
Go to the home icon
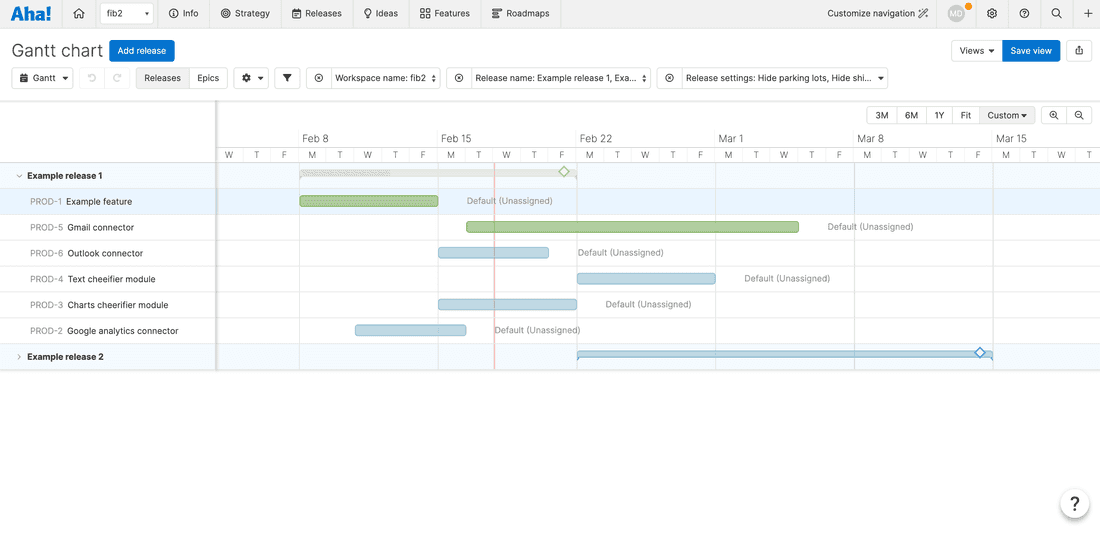(x=79, y=13)
